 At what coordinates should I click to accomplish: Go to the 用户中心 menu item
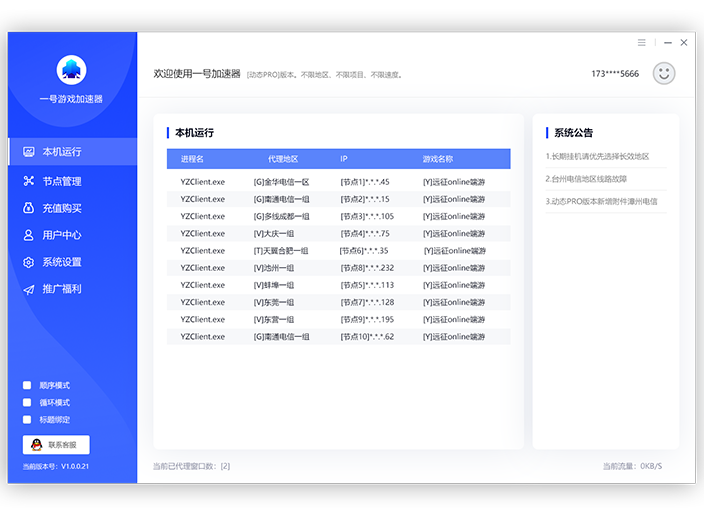[61, 235]
